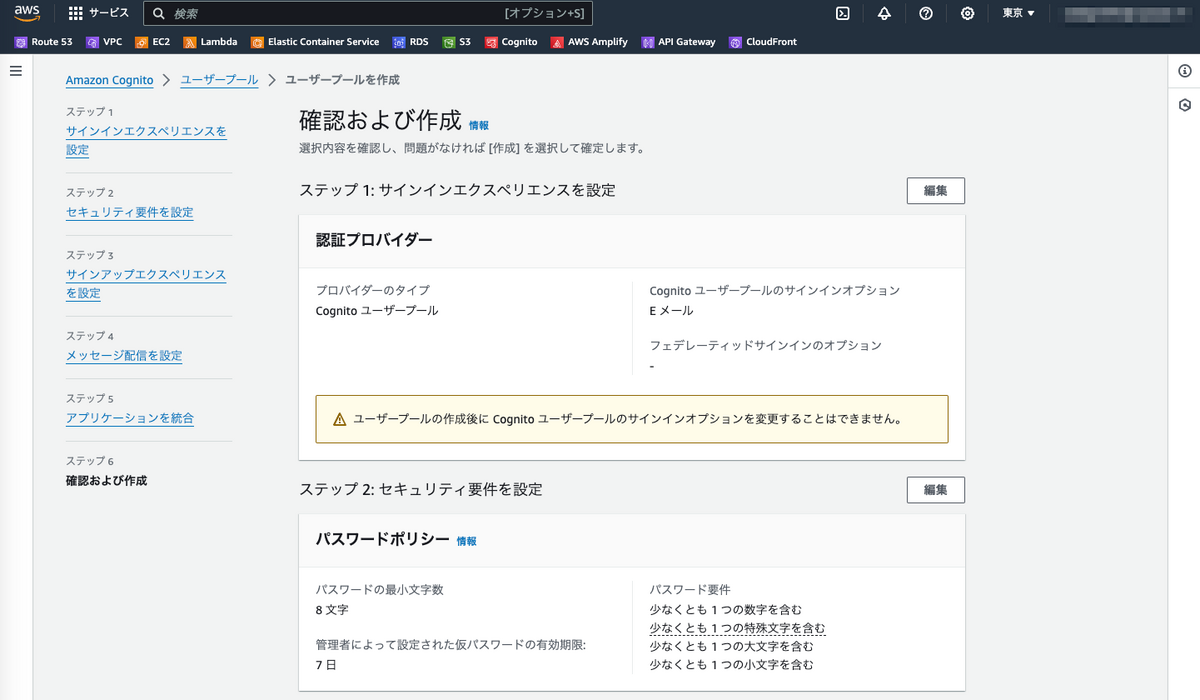Open the help question mark icon

pyautogui.click(x=926, y=13)
